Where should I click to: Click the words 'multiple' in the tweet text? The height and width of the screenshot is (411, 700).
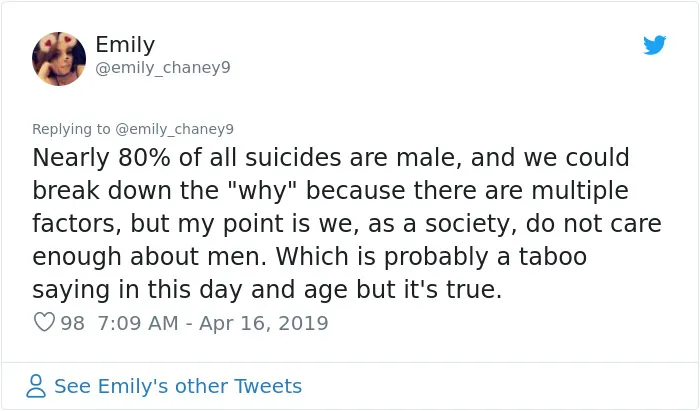coord(580,191)
